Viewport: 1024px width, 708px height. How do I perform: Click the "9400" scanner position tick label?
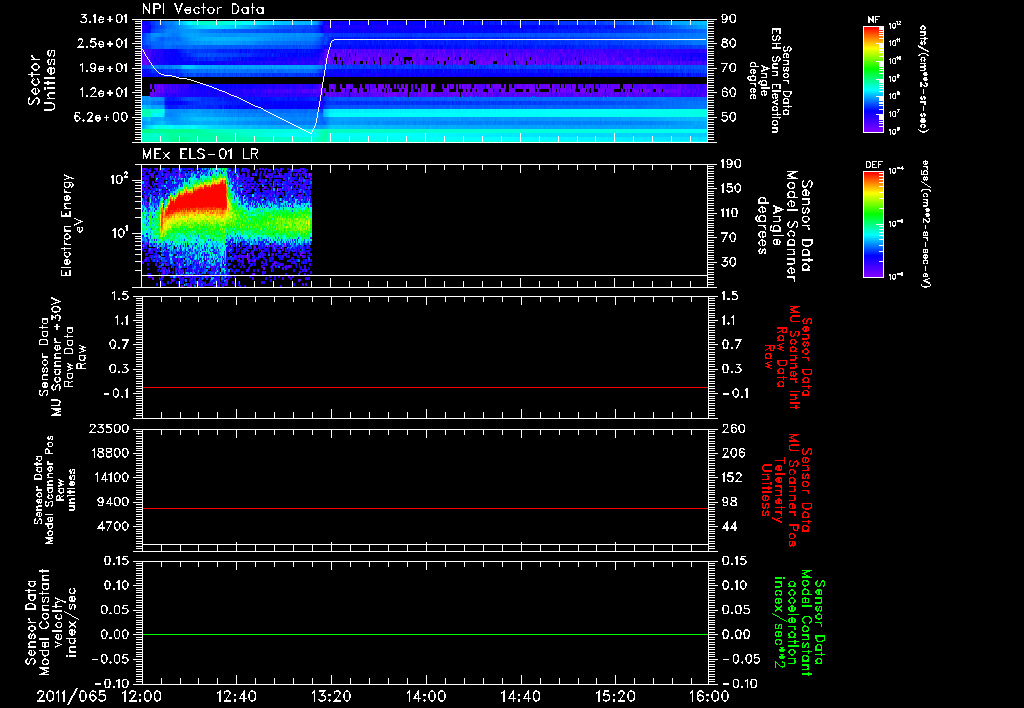click(113, 502)
